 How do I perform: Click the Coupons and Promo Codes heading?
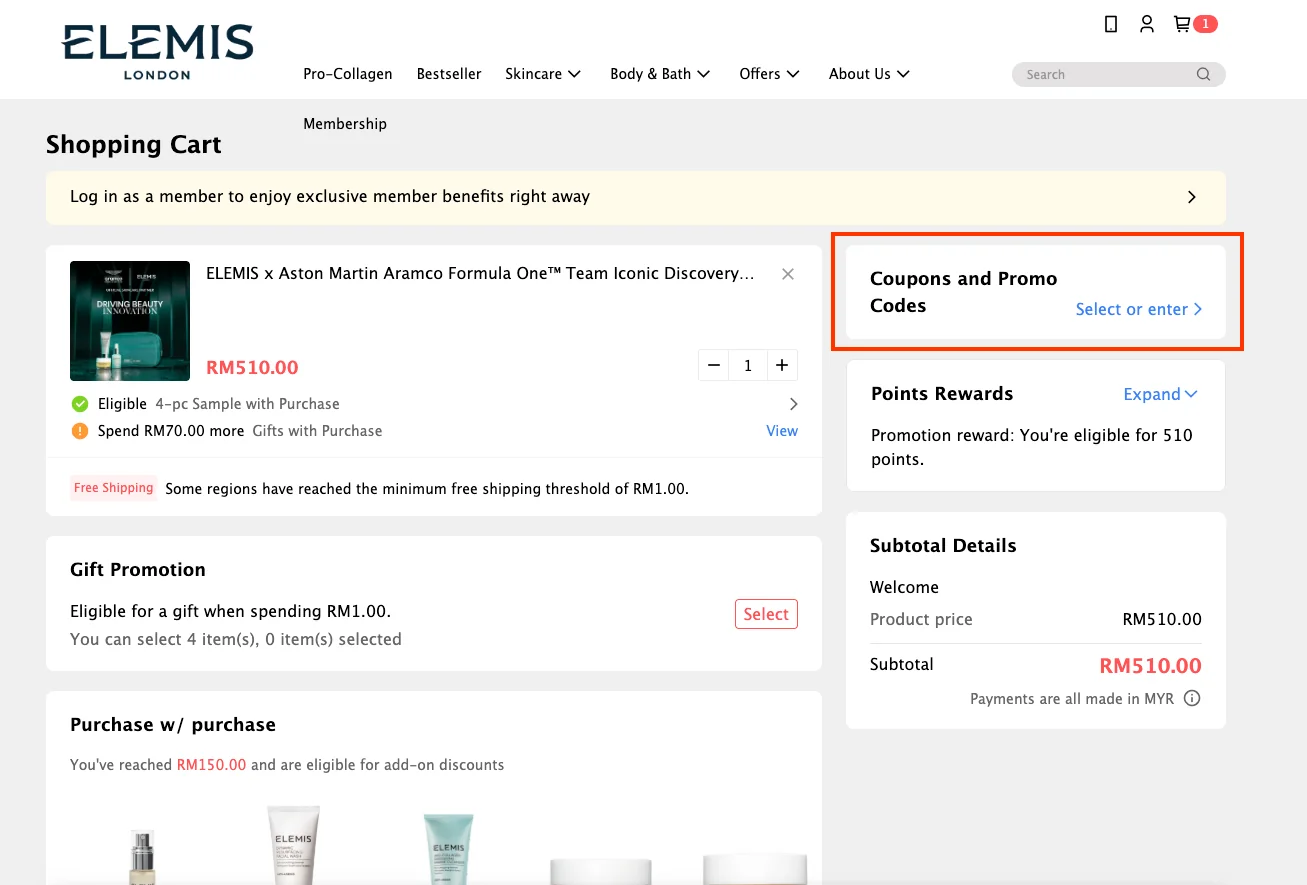pos(963,292)
